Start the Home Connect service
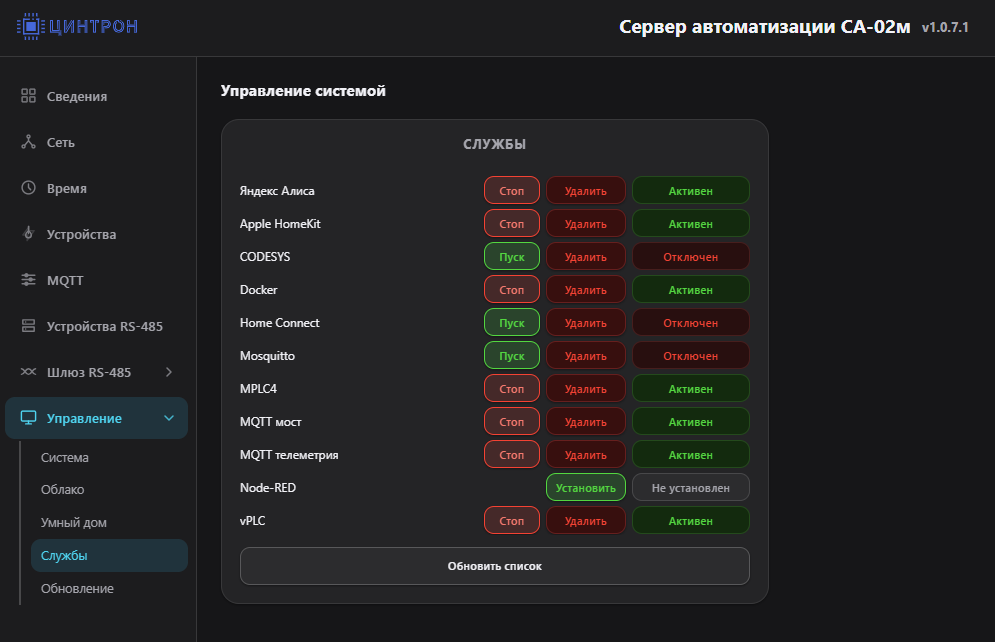The height and width of the screenshot is (642, 995). pos(511,322)
